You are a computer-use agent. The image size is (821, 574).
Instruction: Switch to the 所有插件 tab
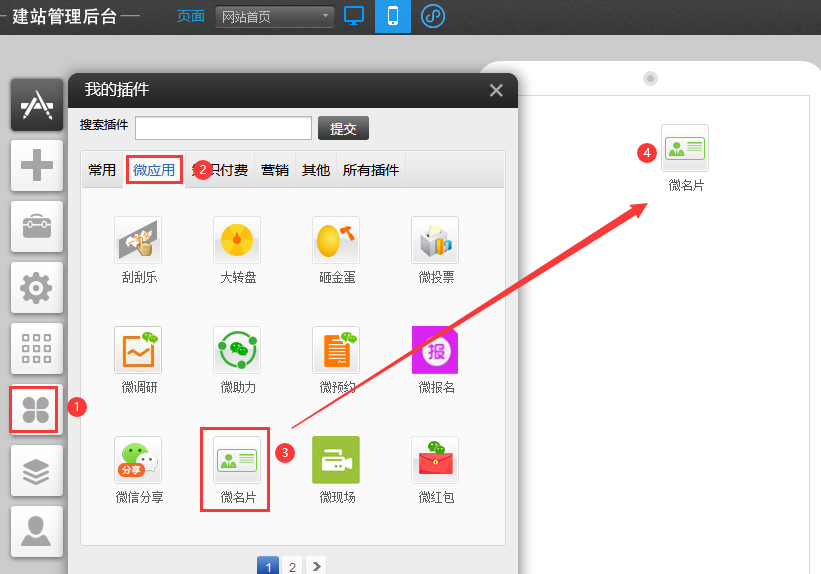371,170
